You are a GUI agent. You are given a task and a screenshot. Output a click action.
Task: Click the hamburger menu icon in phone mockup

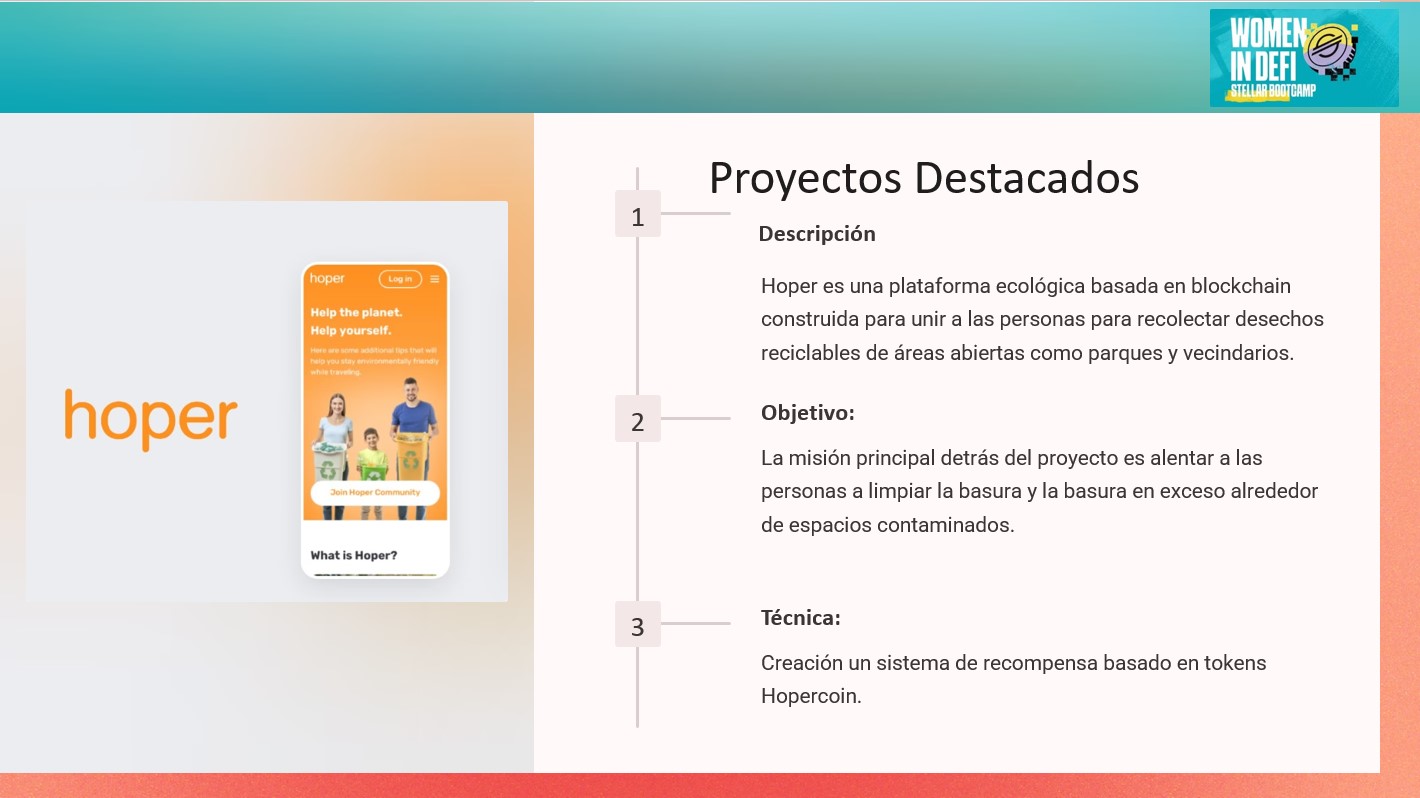[434, 279]
